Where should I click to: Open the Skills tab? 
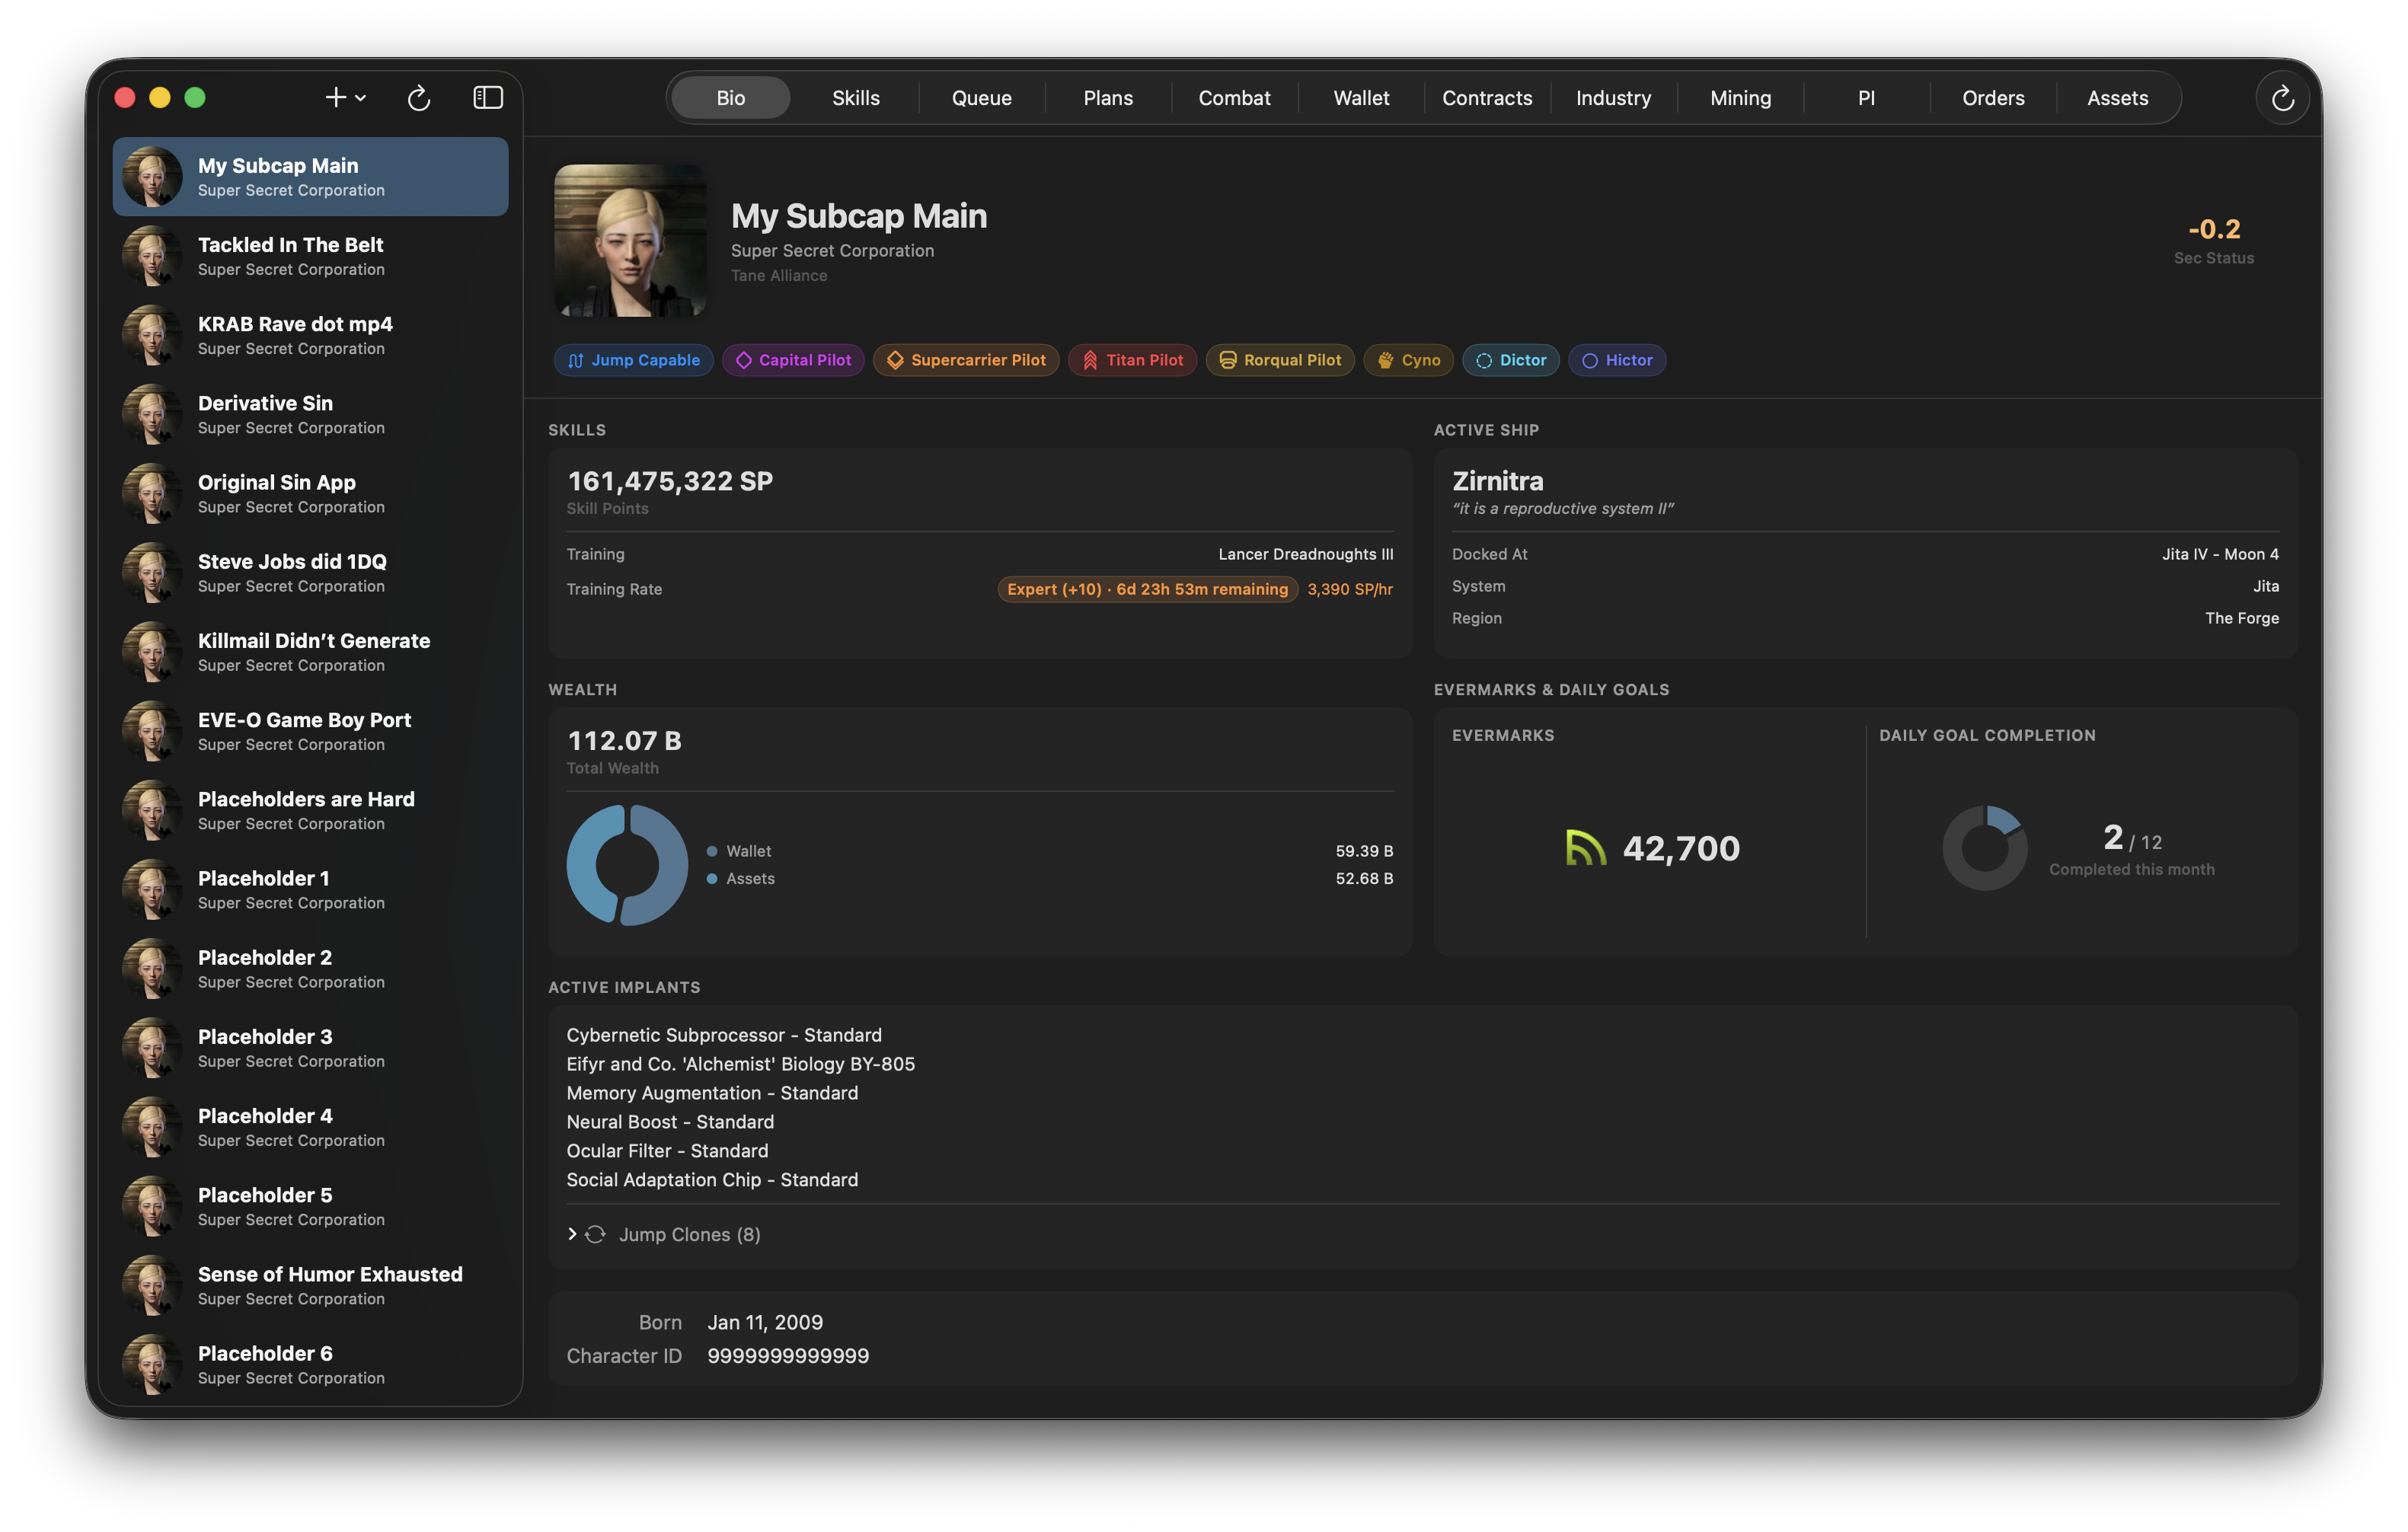point(856,98)
